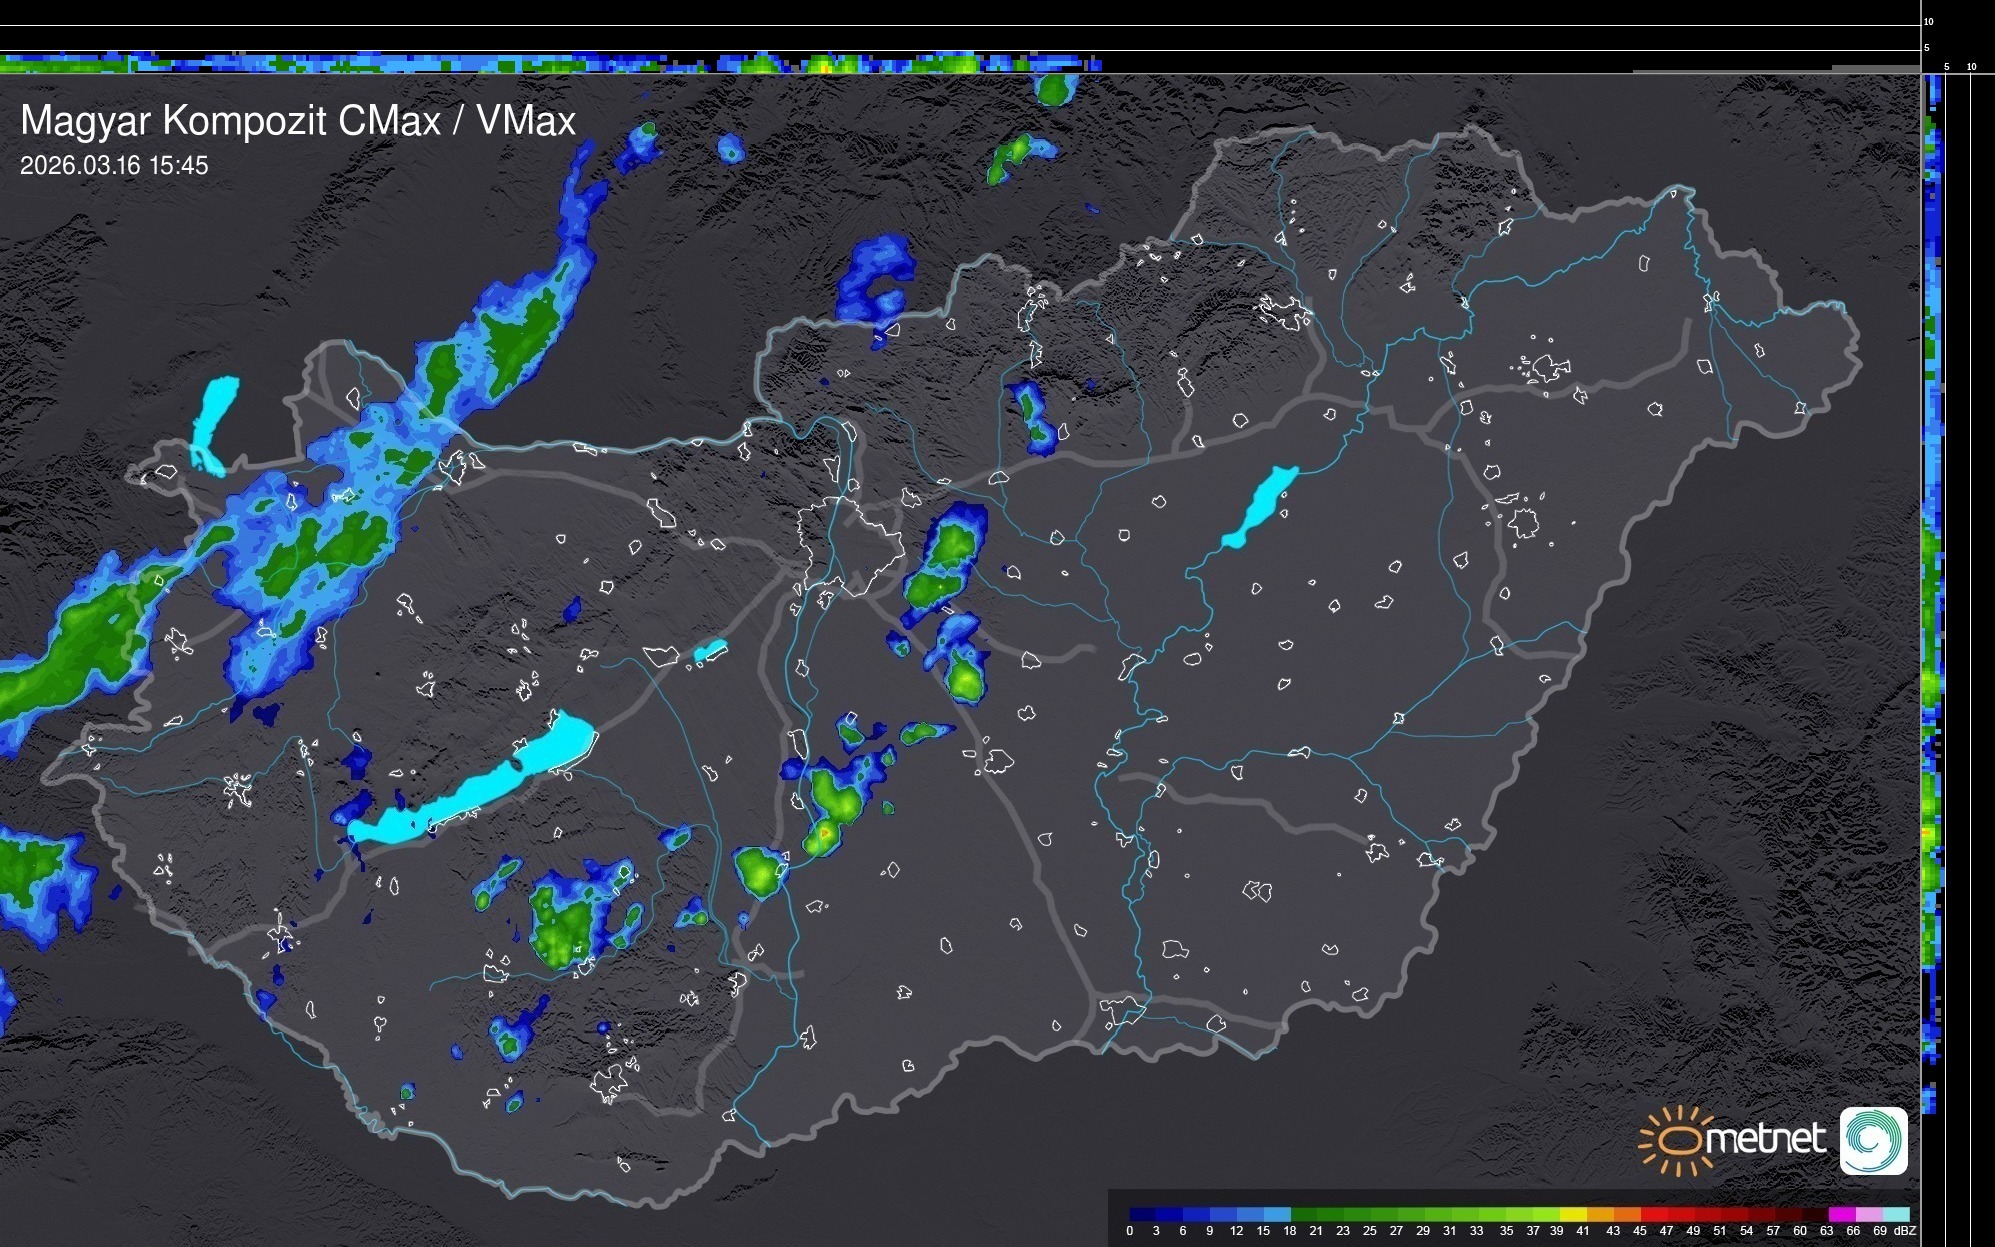
Task: Click the metnet wordmark text
Action: (x=1765, y=1140)
